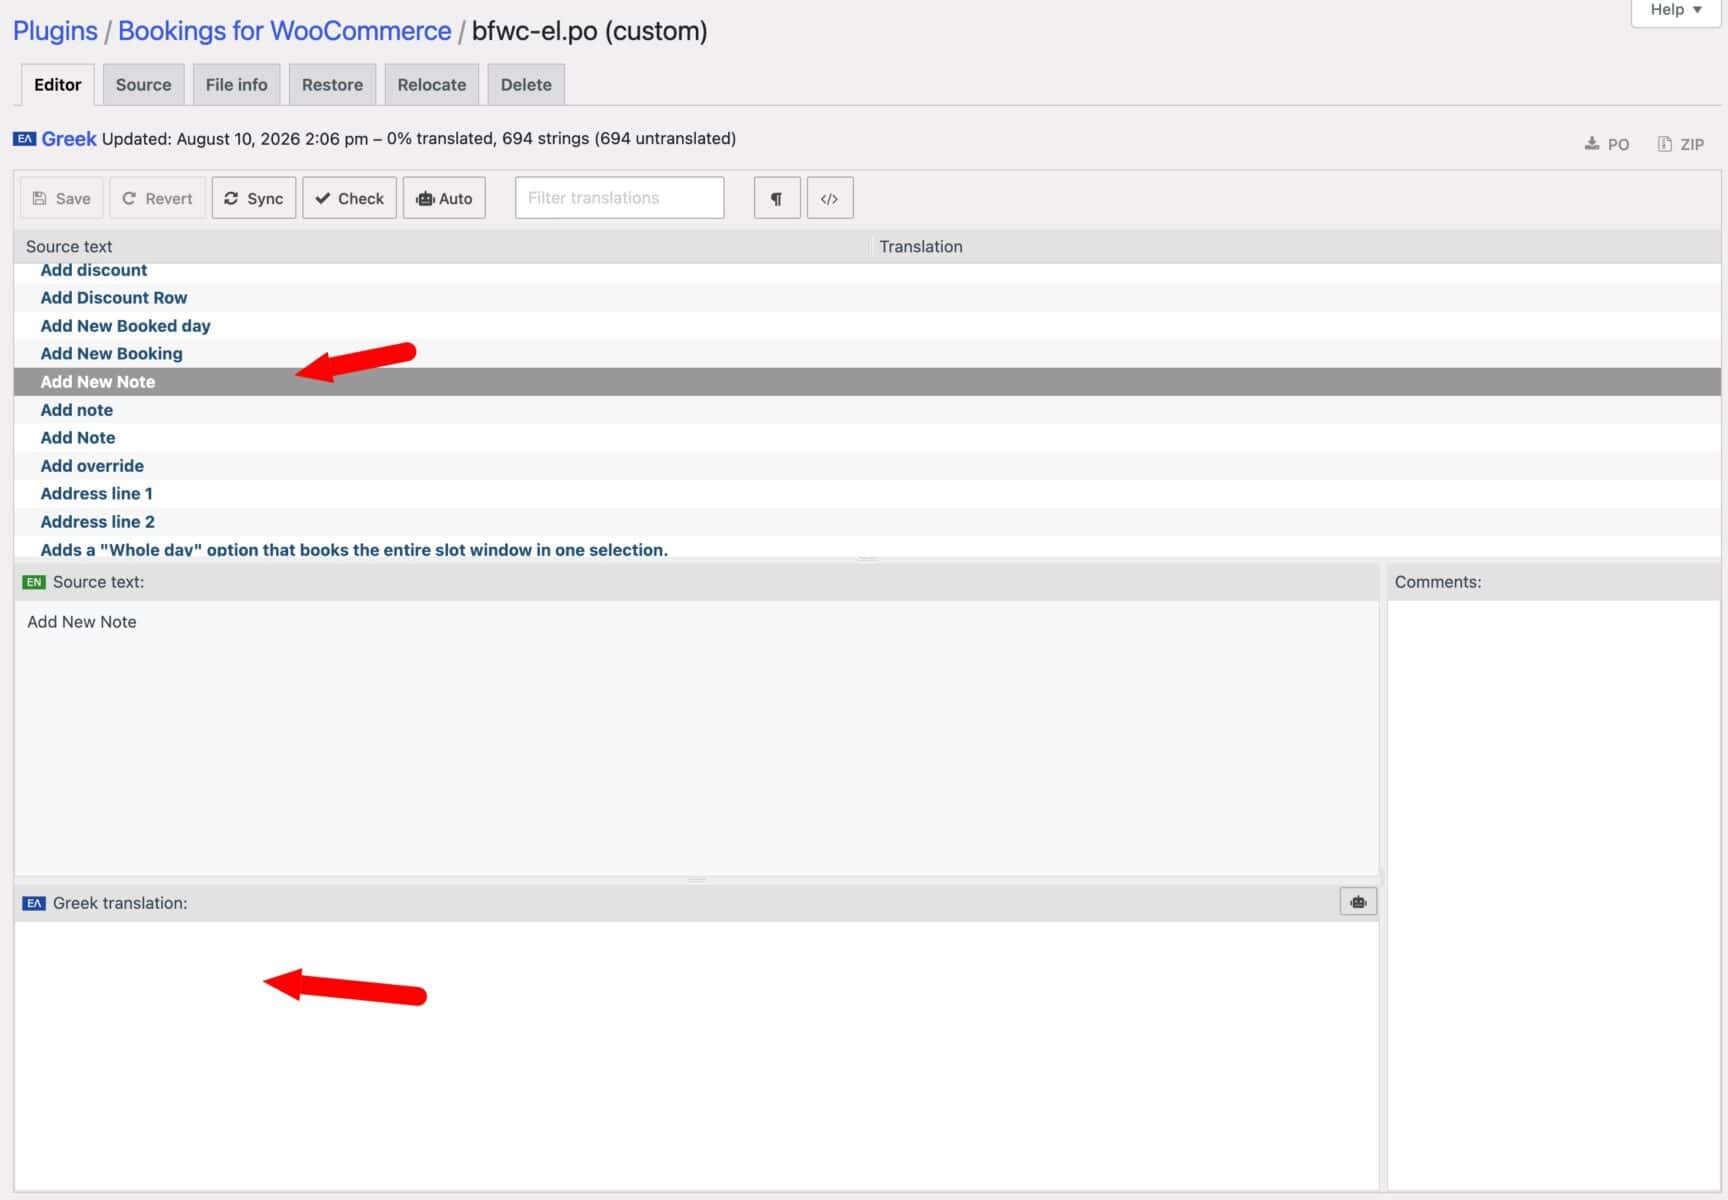Click the Auto translate button

(x=444, y=198)
